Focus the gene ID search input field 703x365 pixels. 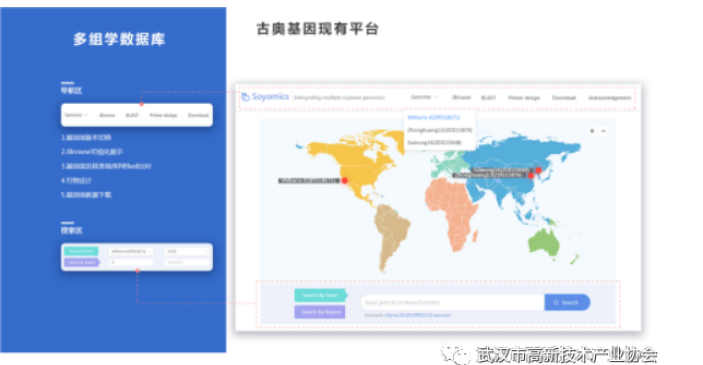coord(453,302)
